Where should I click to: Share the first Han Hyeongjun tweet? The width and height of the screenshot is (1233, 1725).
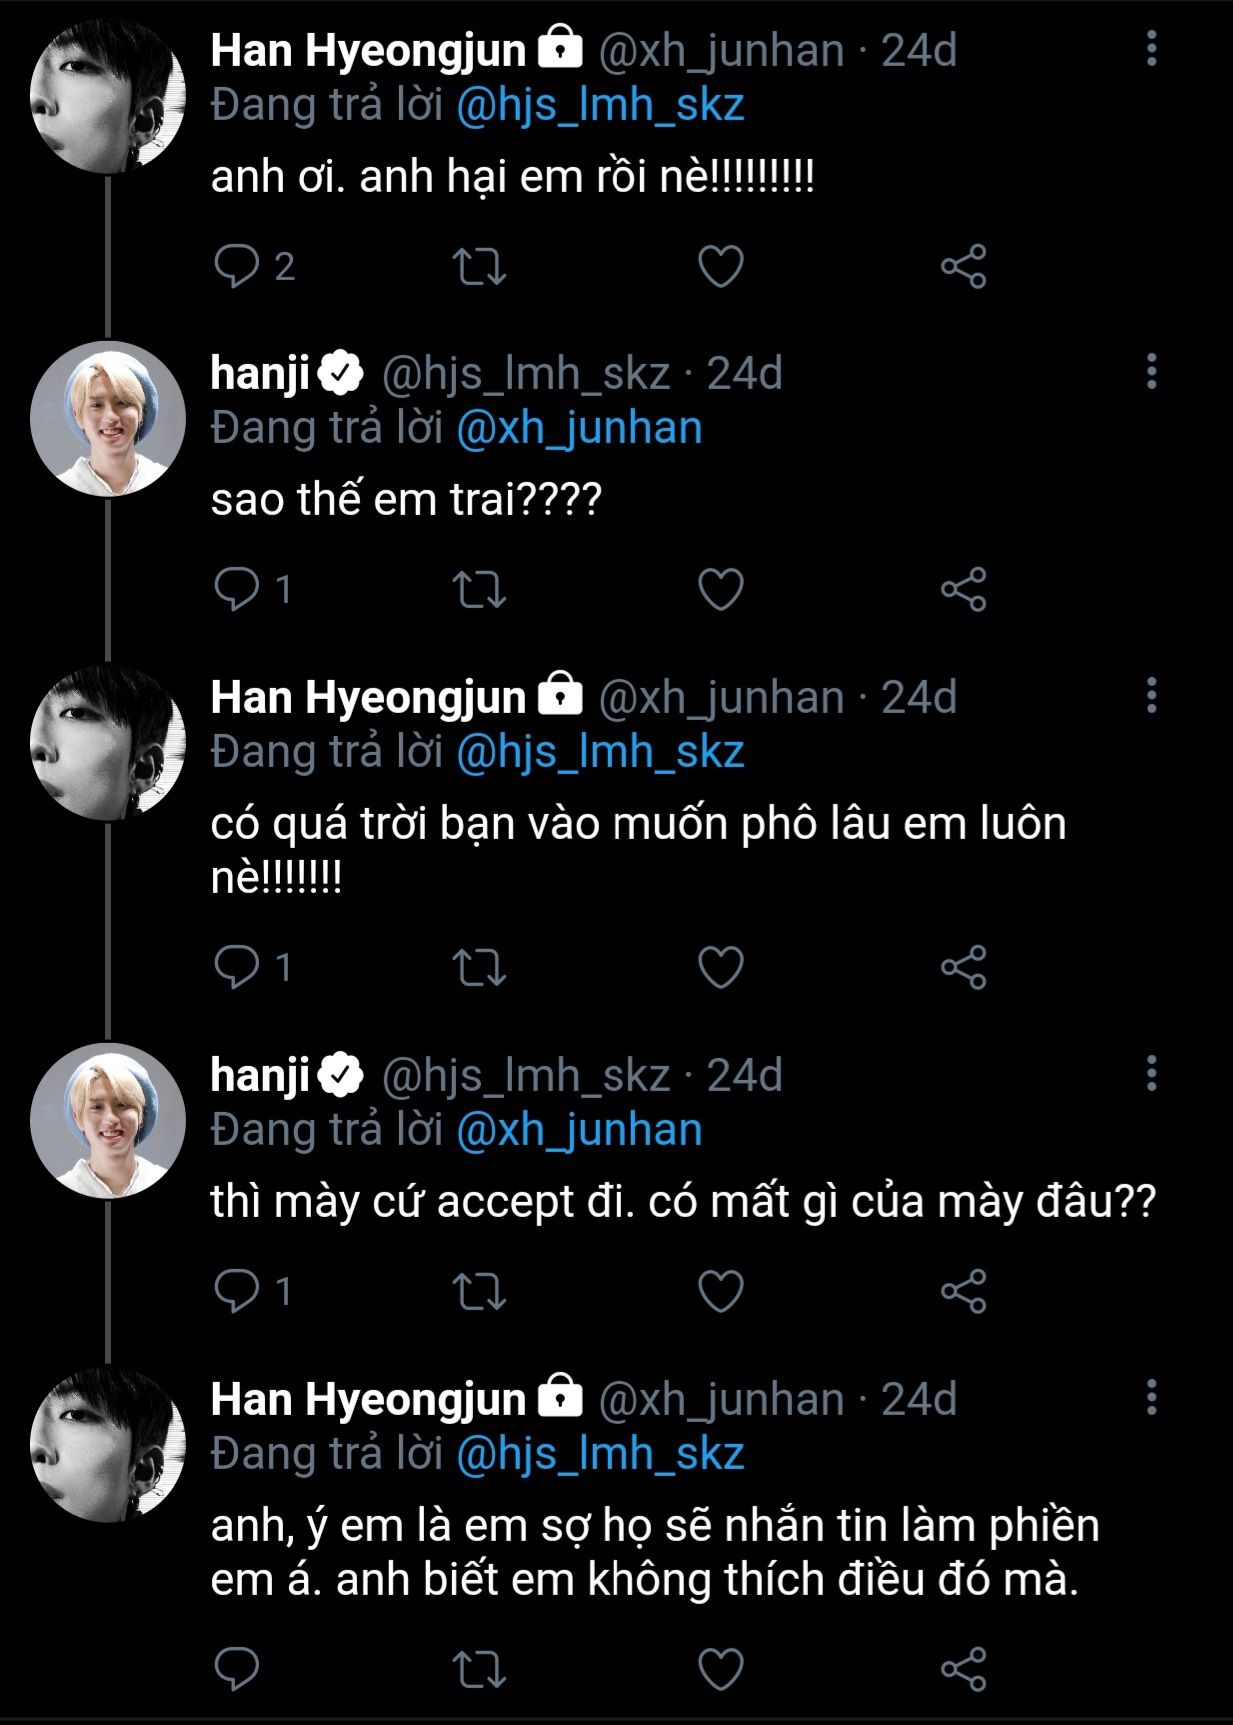click(963, 267)
